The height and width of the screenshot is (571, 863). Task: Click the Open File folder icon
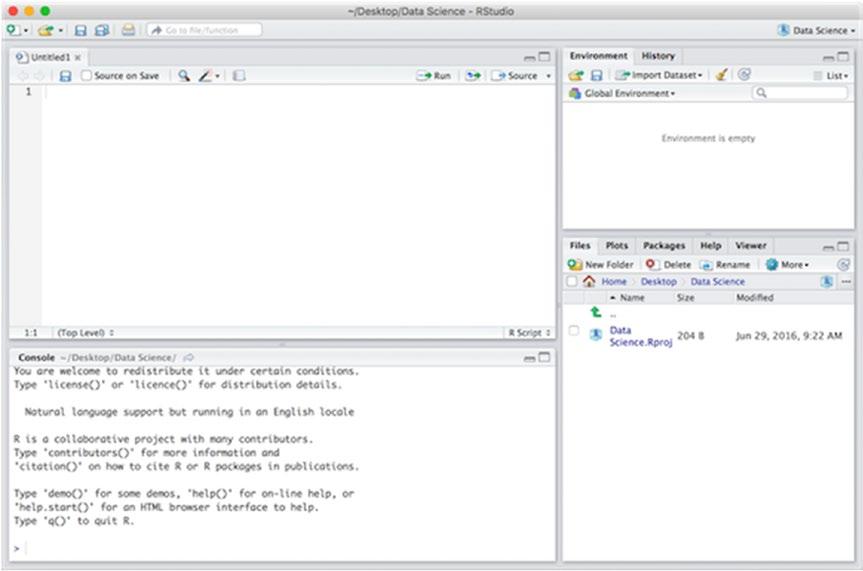point(46,30)
